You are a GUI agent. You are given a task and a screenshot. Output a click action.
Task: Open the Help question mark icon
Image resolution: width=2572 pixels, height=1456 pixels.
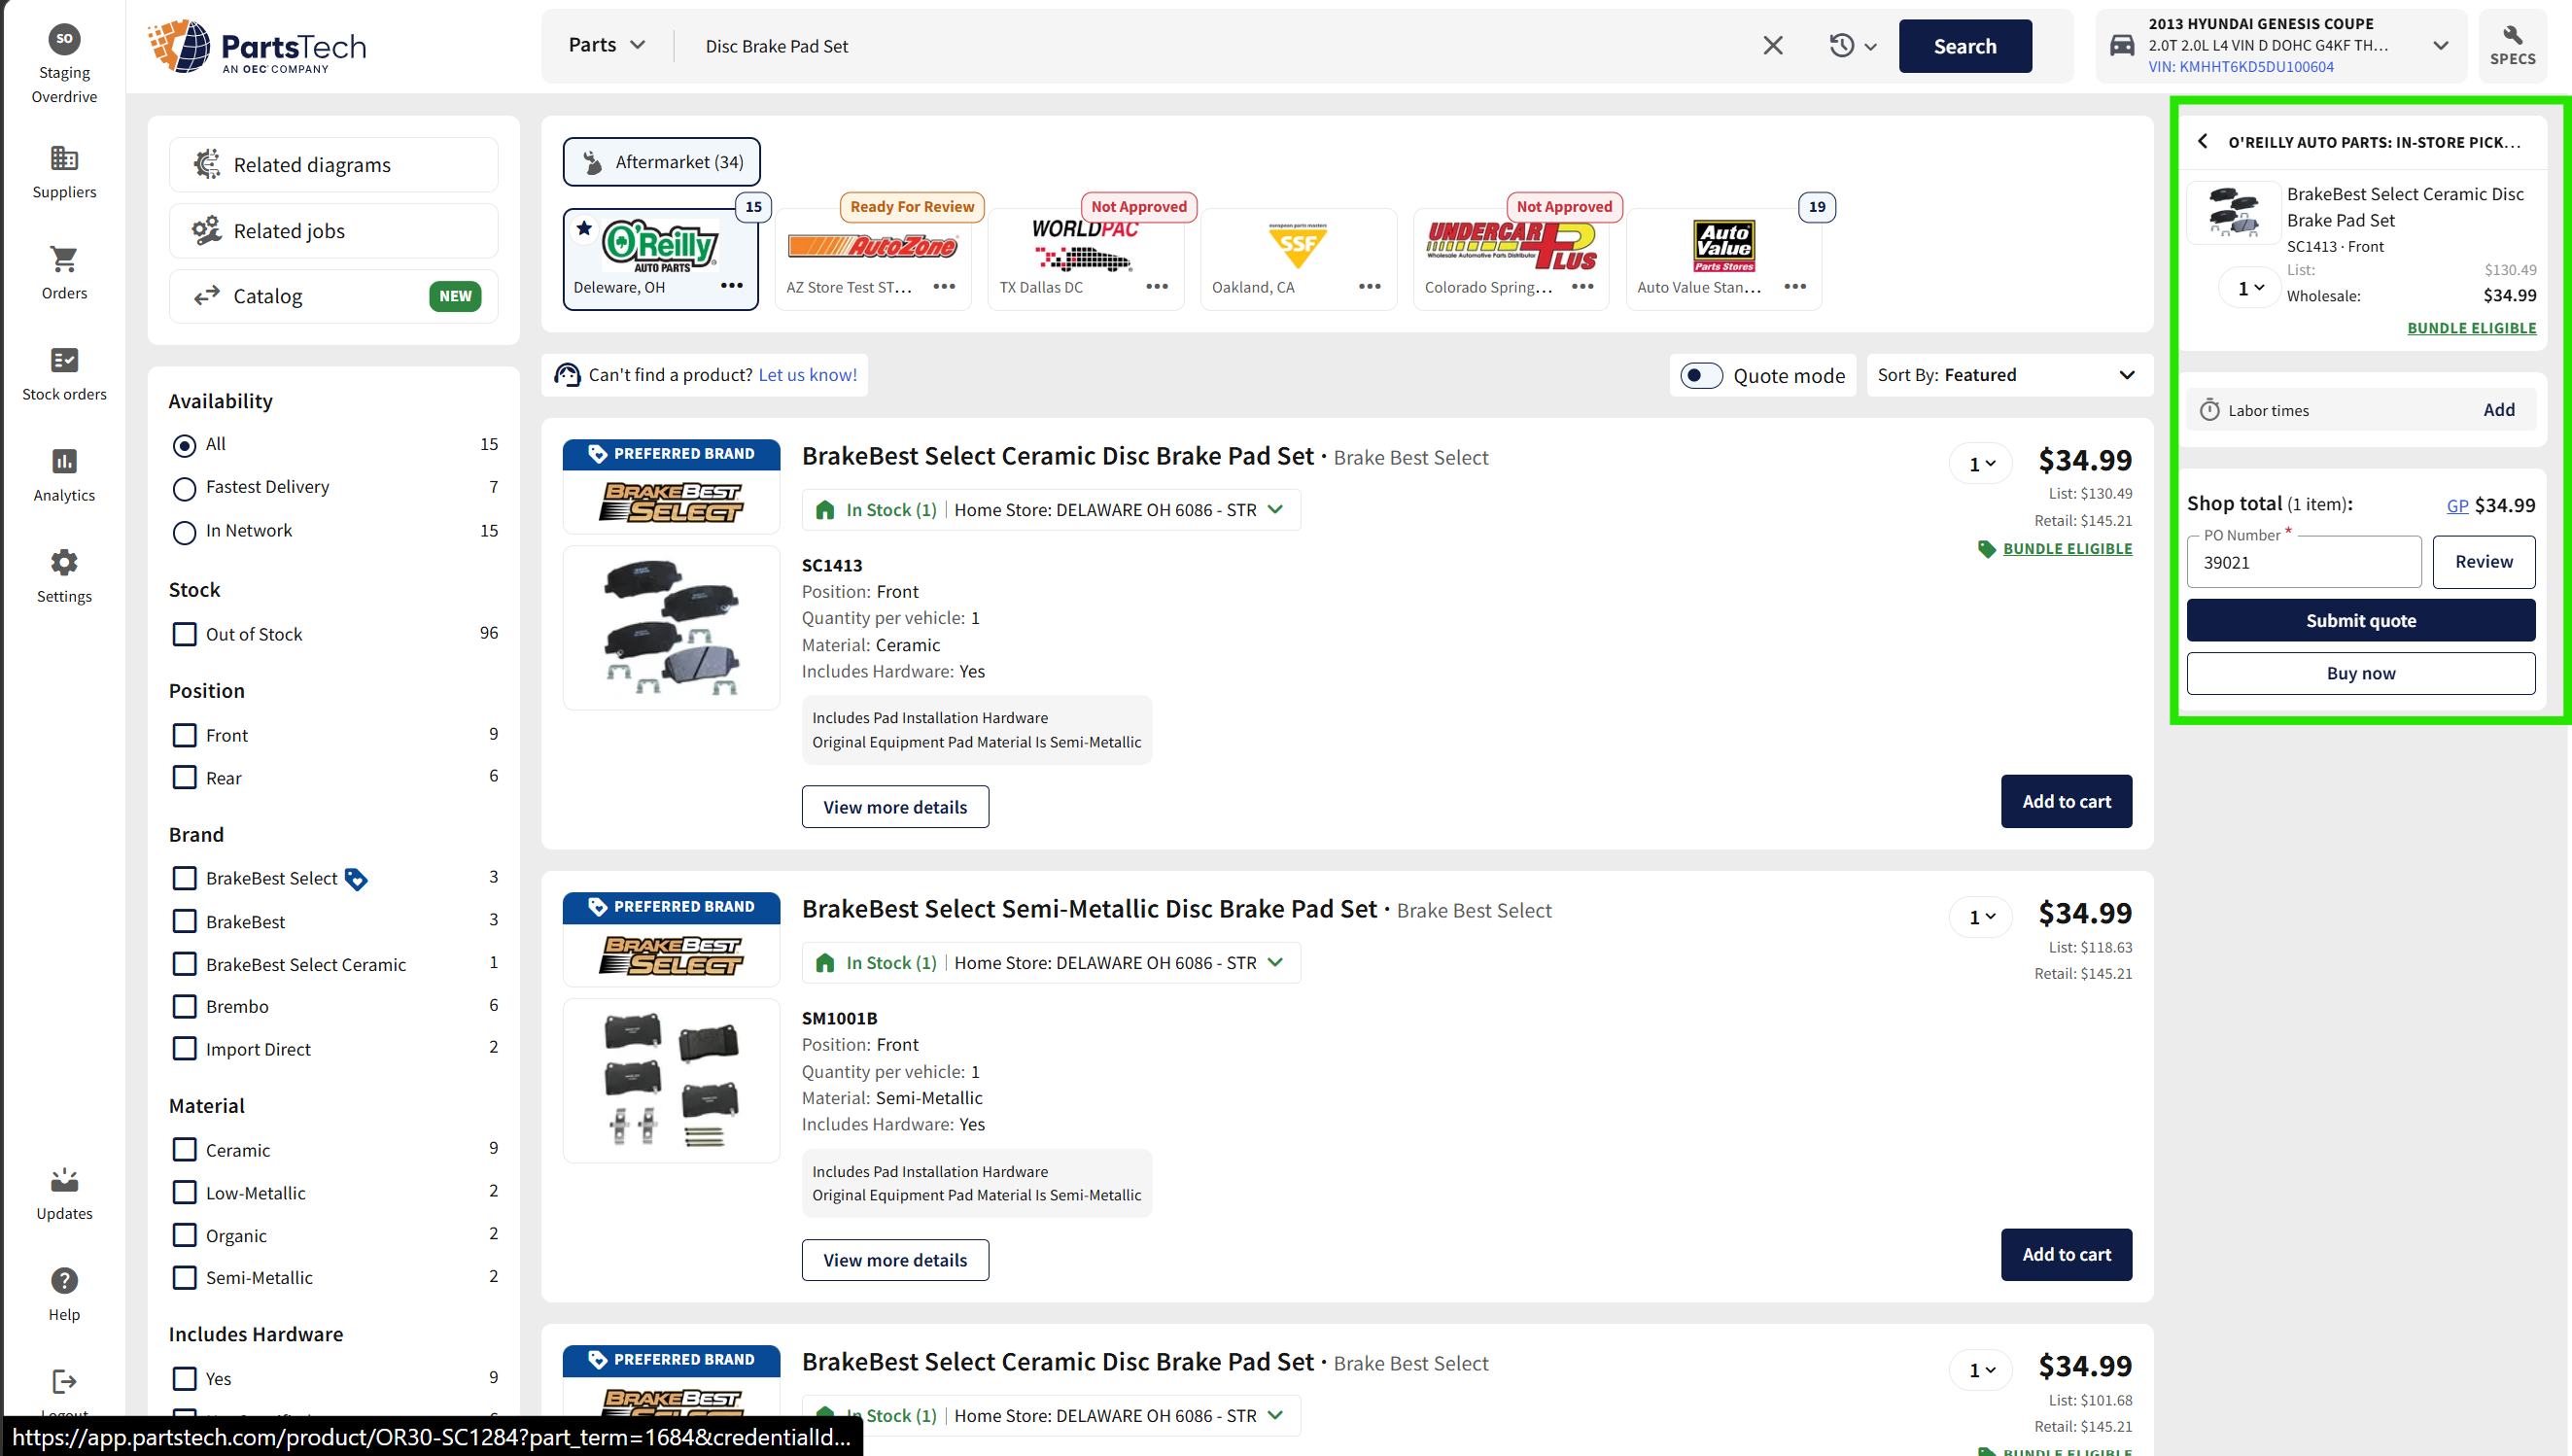click(64, 1281)
